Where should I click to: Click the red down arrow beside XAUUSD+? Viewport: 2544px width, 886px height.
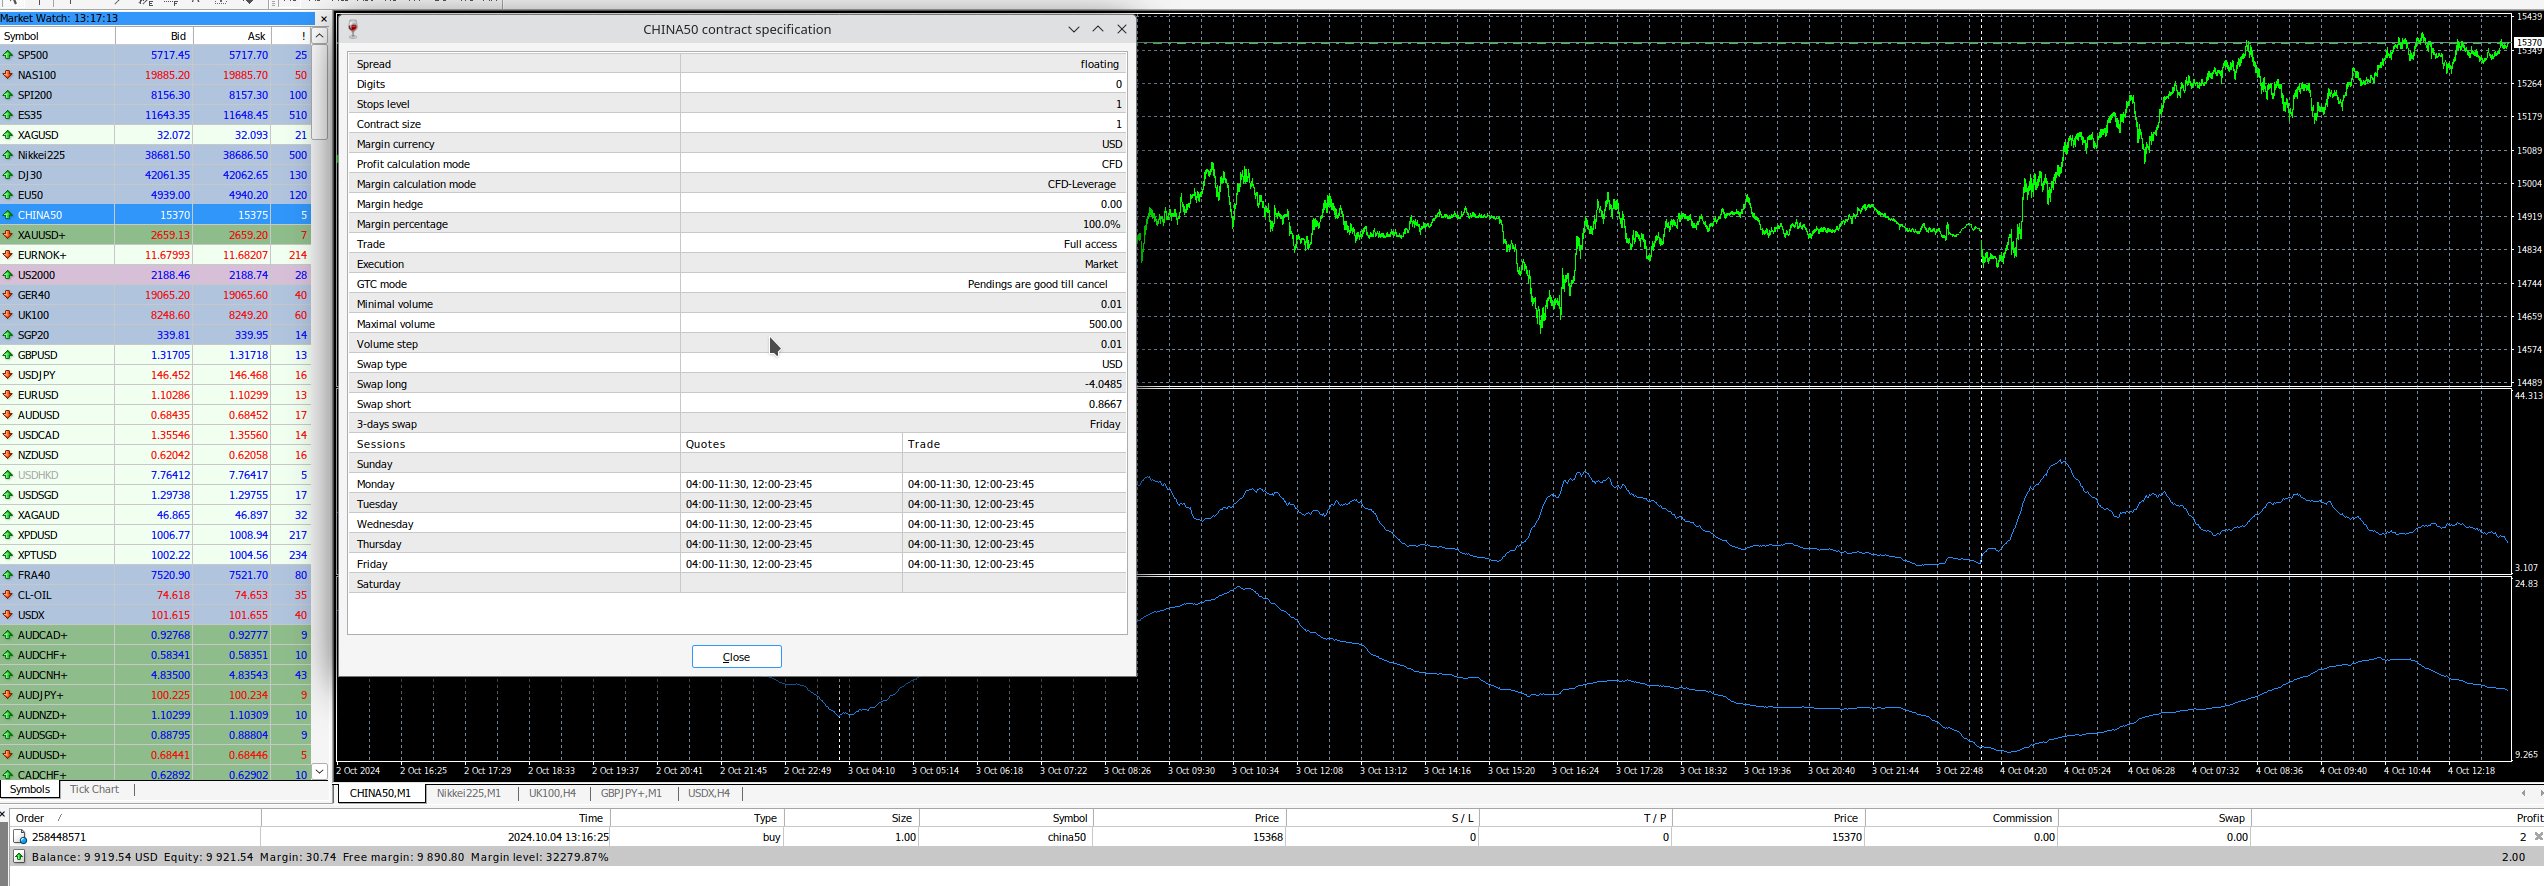click(8, 235)
